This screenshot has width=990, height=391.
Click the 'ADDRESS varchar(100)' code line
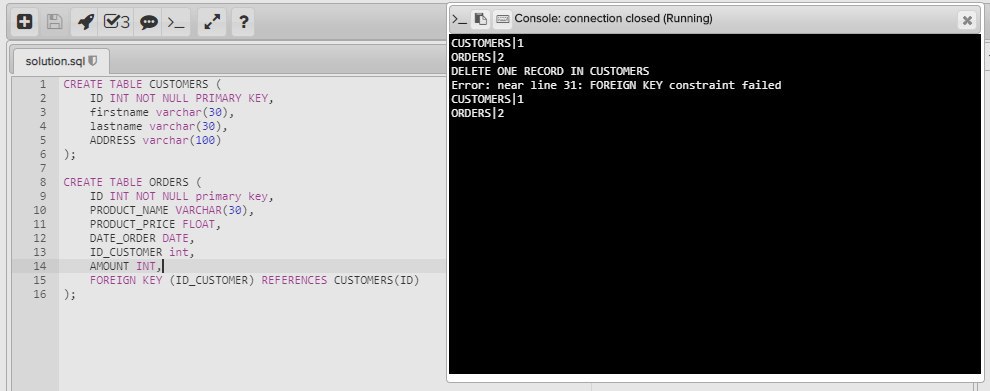155,140
